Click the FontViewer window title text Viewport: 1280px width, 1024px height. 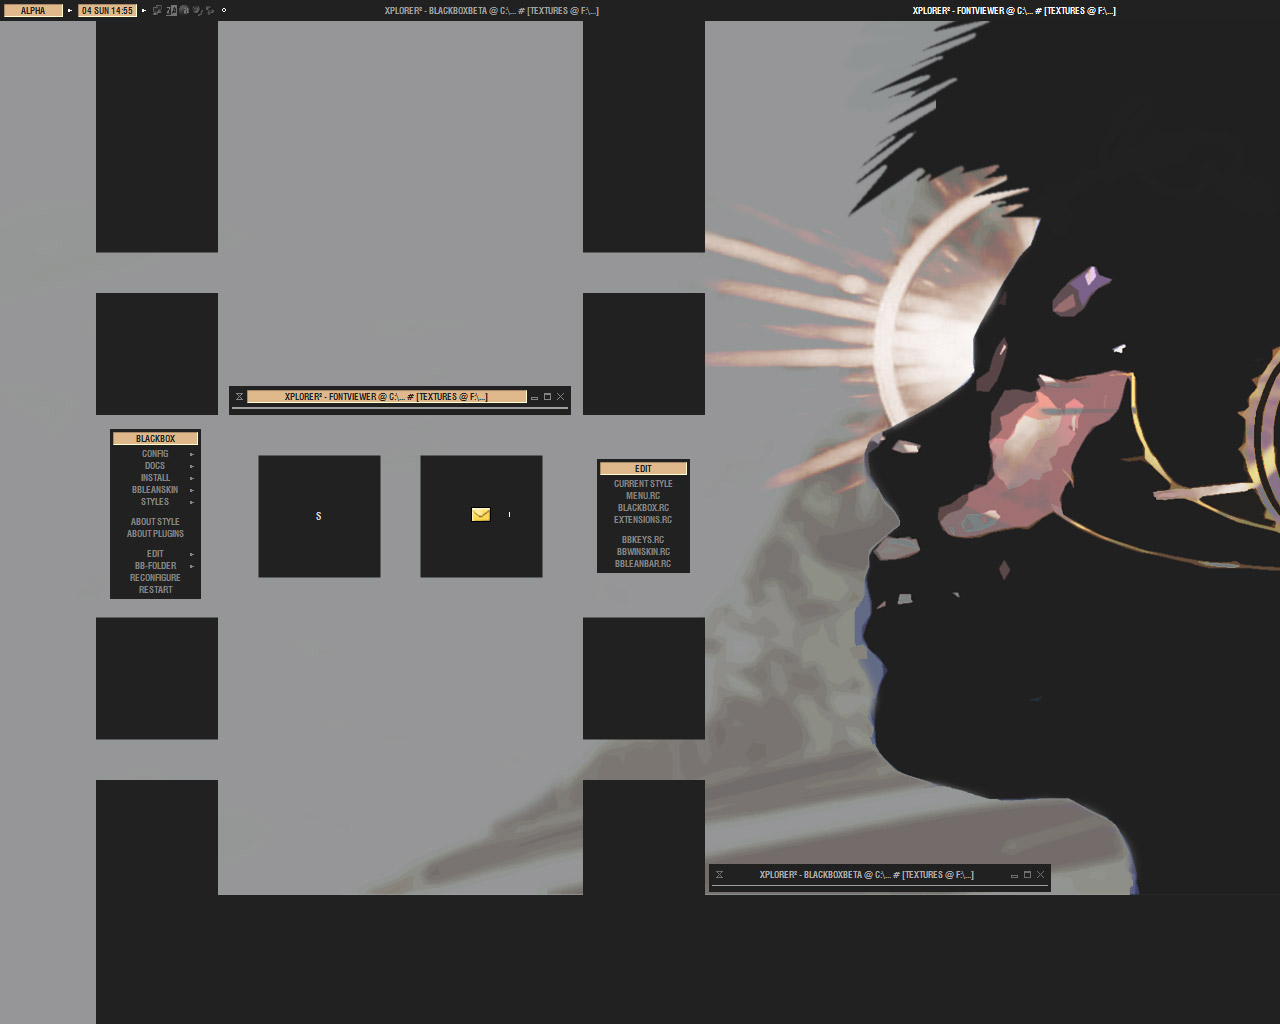pos(386,397)
